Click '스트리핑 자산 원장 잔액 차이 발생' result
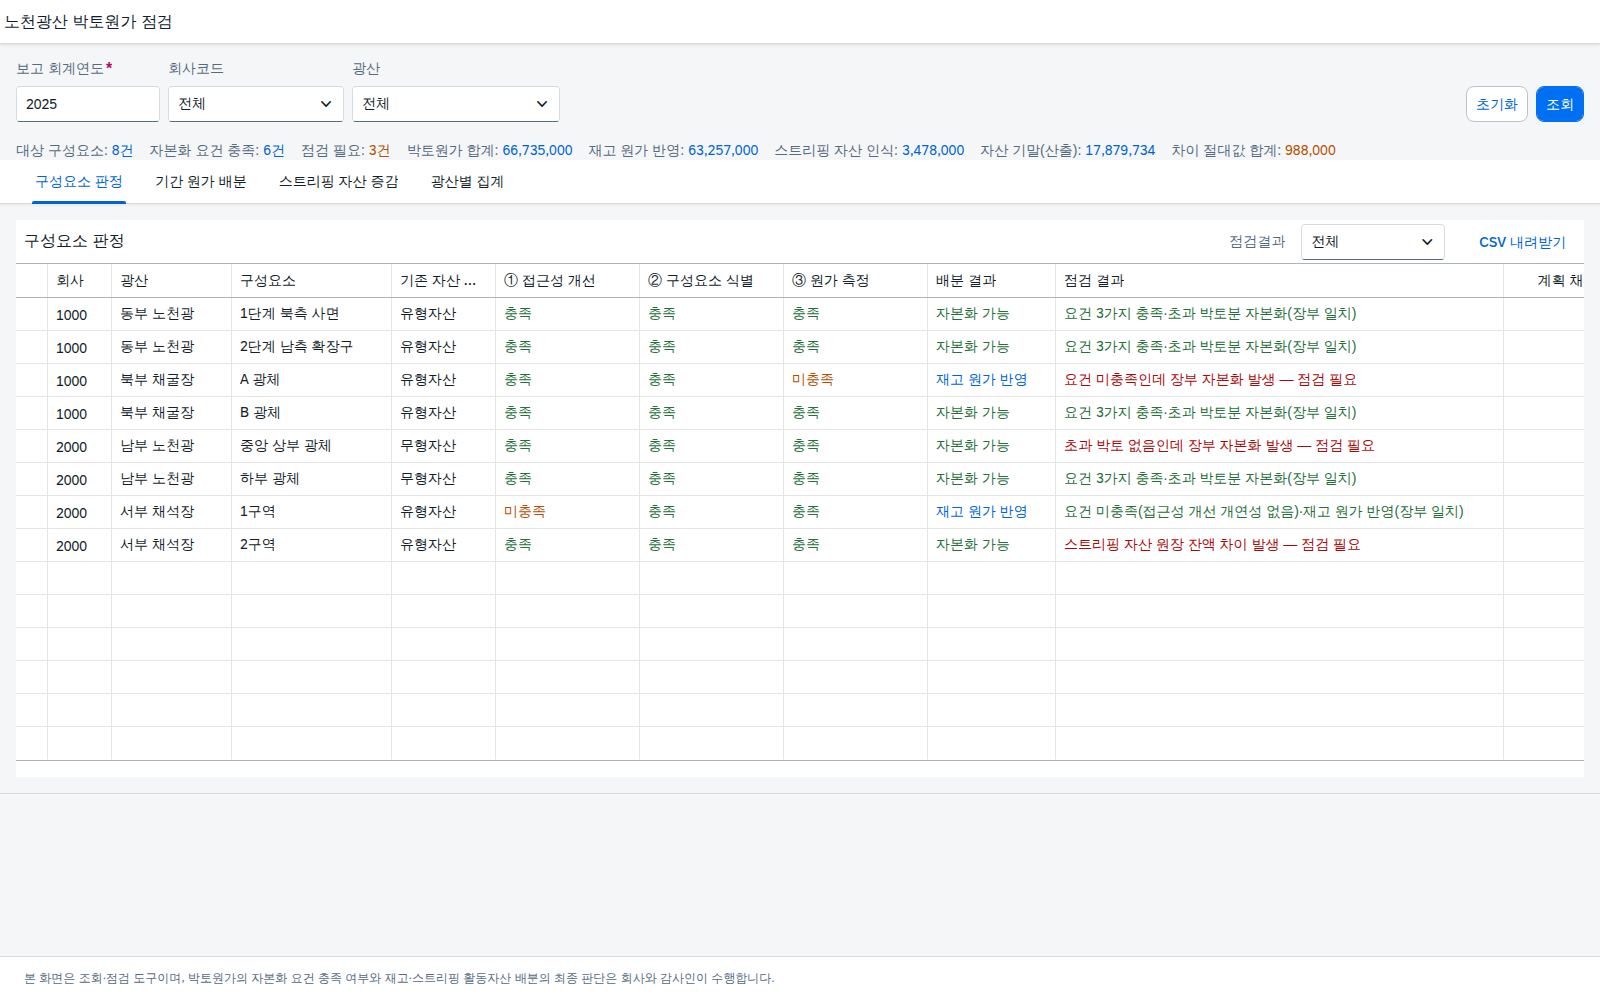This screenshot has width=1600, height=1000. tap(1212, 545)
